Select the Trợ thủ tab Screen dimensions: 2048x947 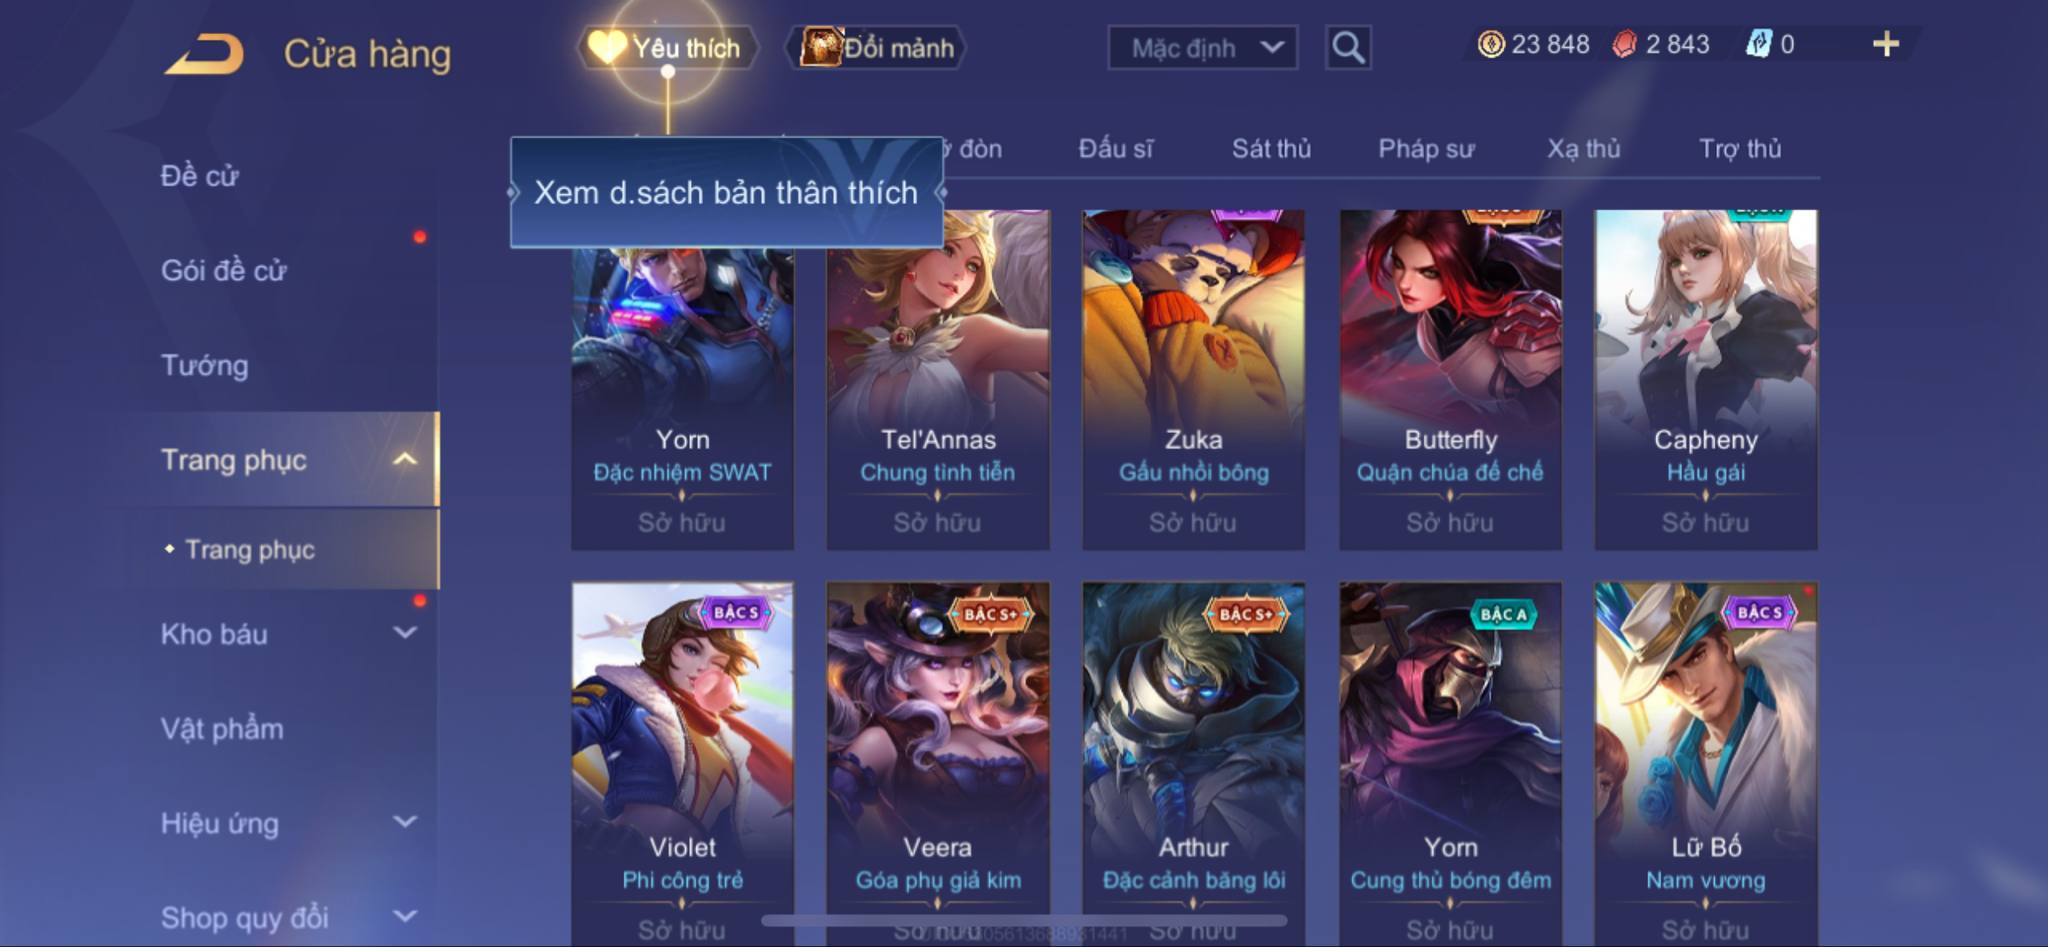1740,149
